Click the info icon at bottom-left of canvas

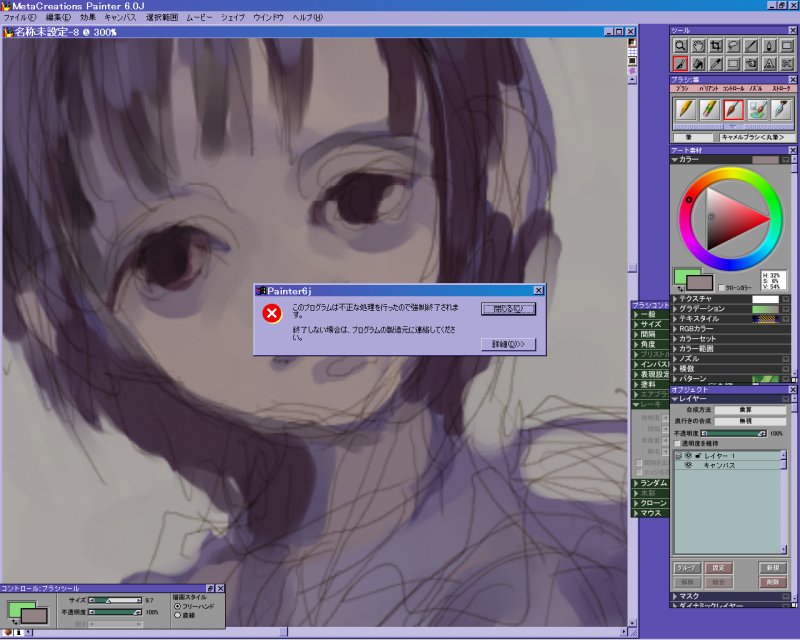[19, 633]
